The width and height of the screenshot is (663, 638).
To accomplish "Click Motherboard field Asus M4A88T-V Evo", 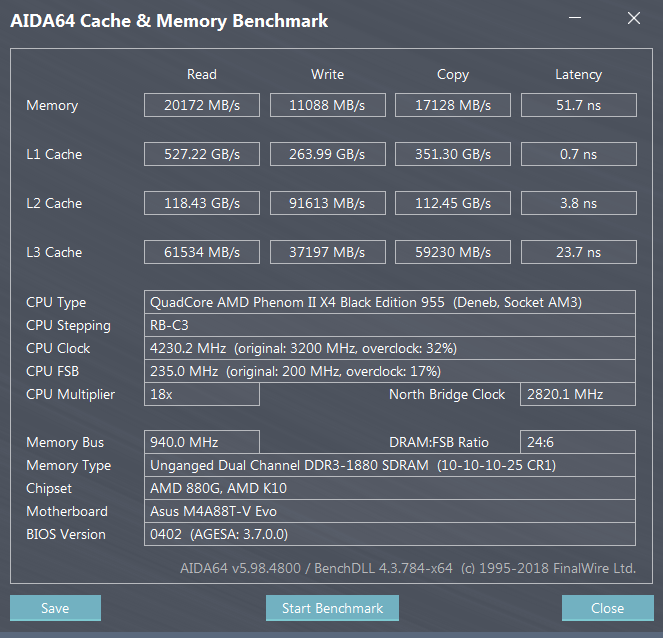I will coord(390,511).
